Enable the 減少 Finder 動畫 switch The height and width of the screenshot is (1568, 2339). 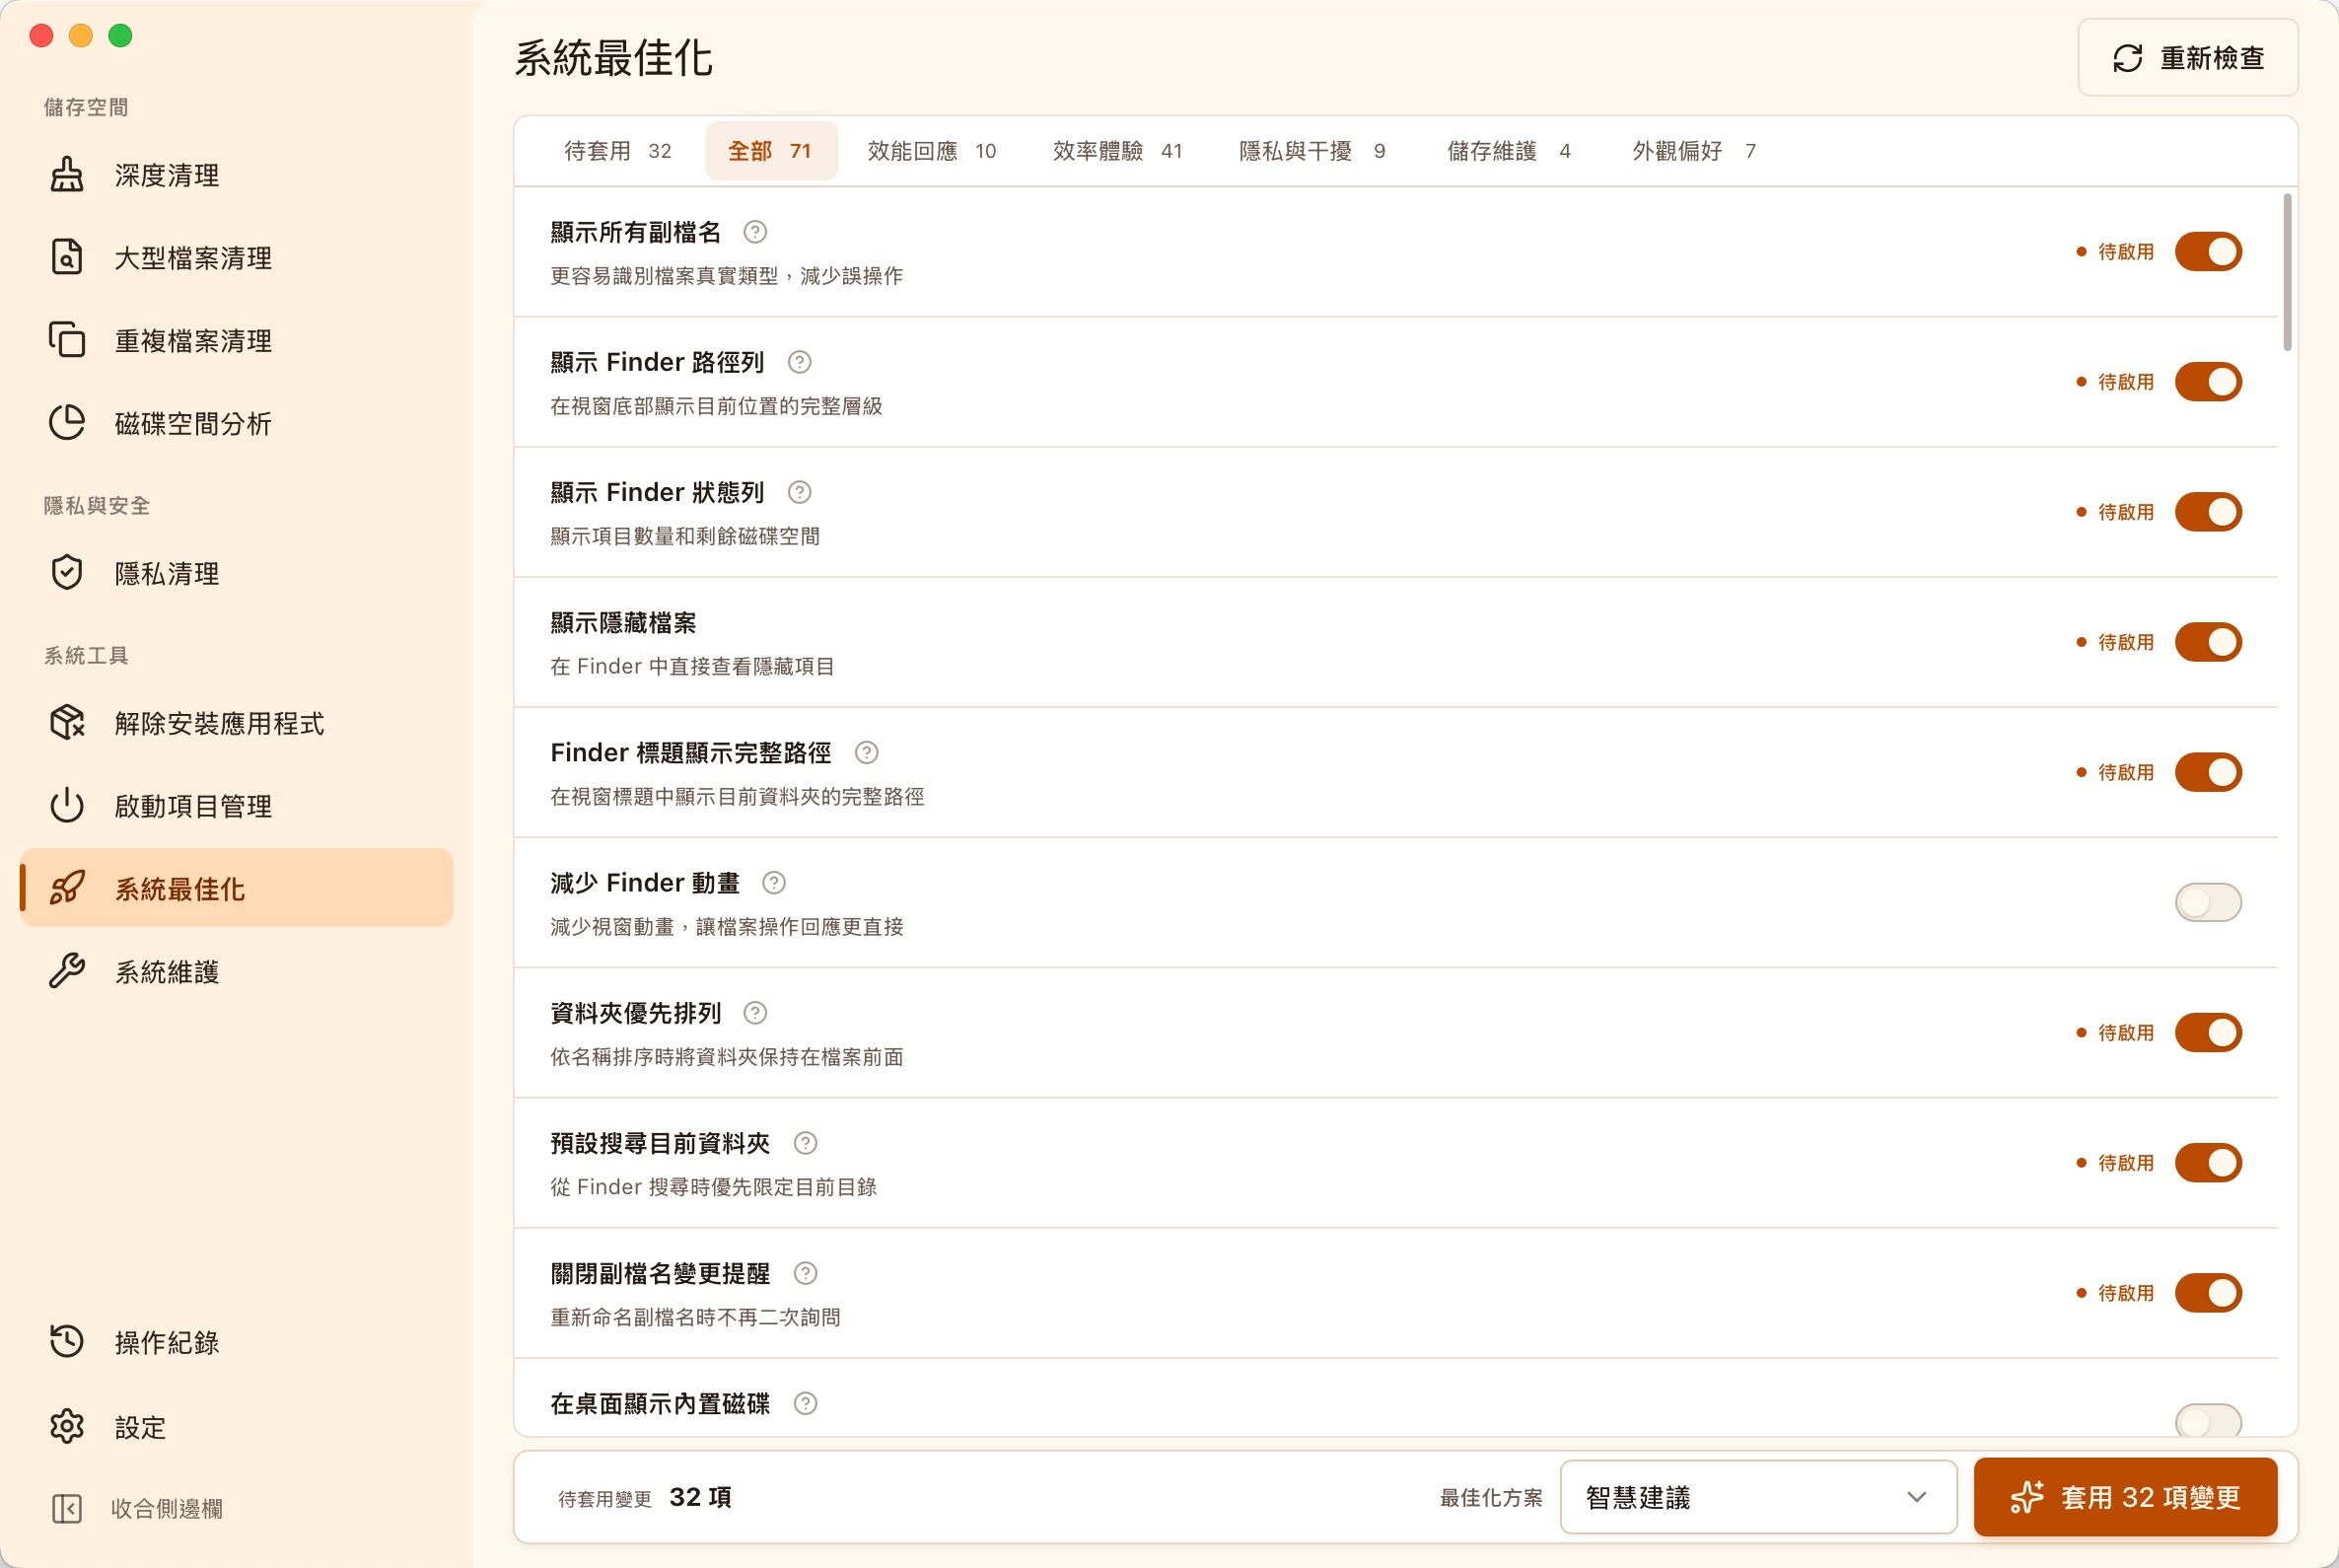coord(2208,902)
